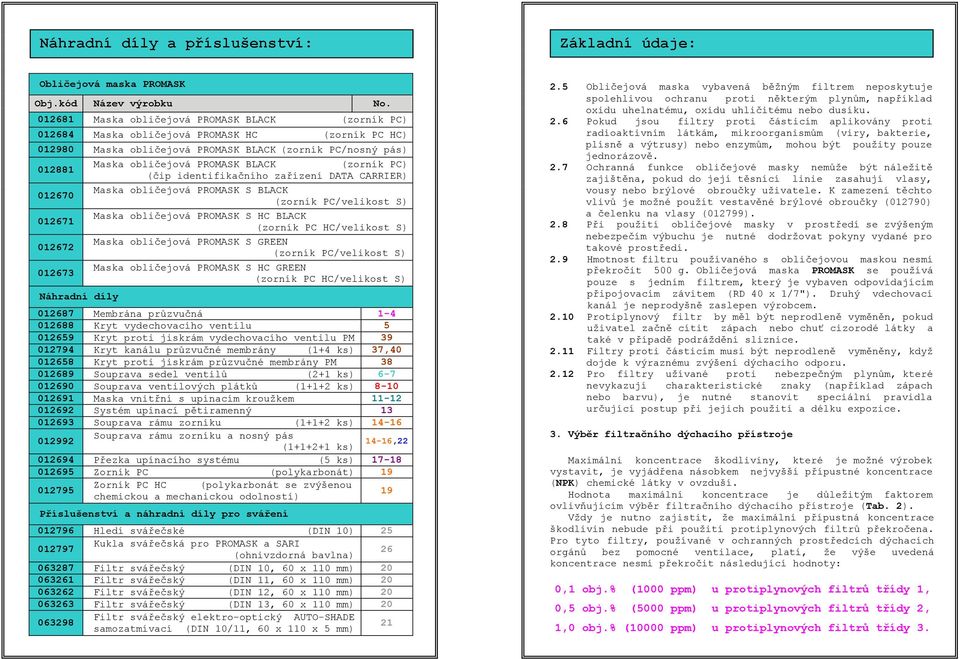Select product code 012980
Screen dimensions: 960x659
pyautogui.click(x=56, y=149)
